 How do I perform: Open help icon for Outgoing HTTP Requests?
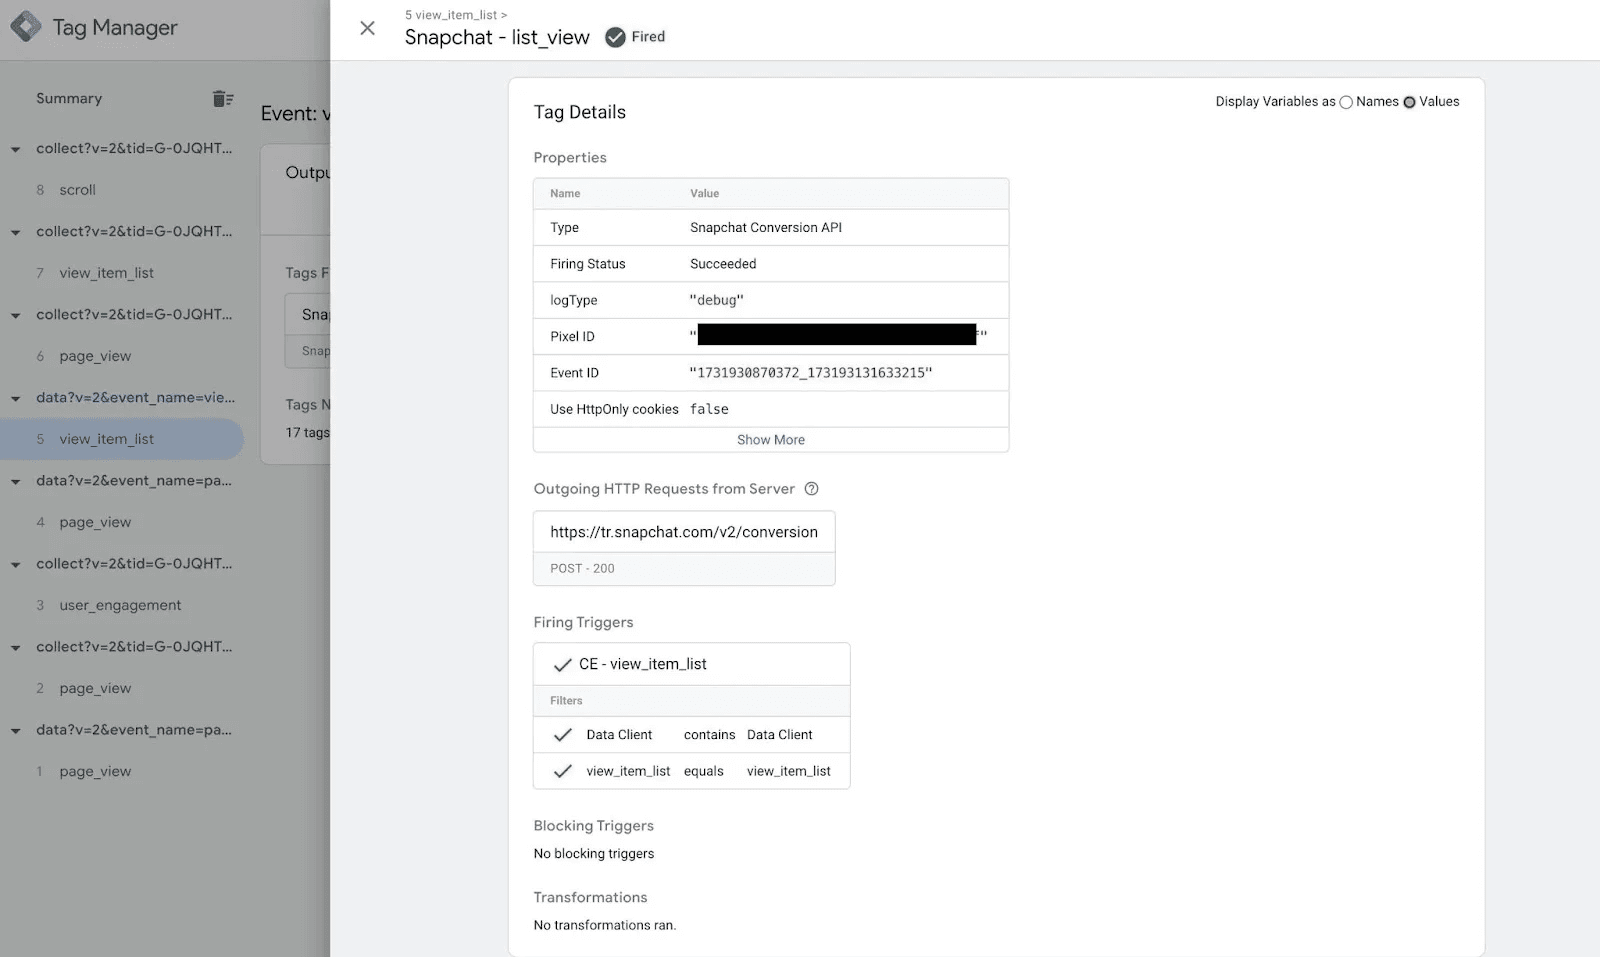[812, 489]
